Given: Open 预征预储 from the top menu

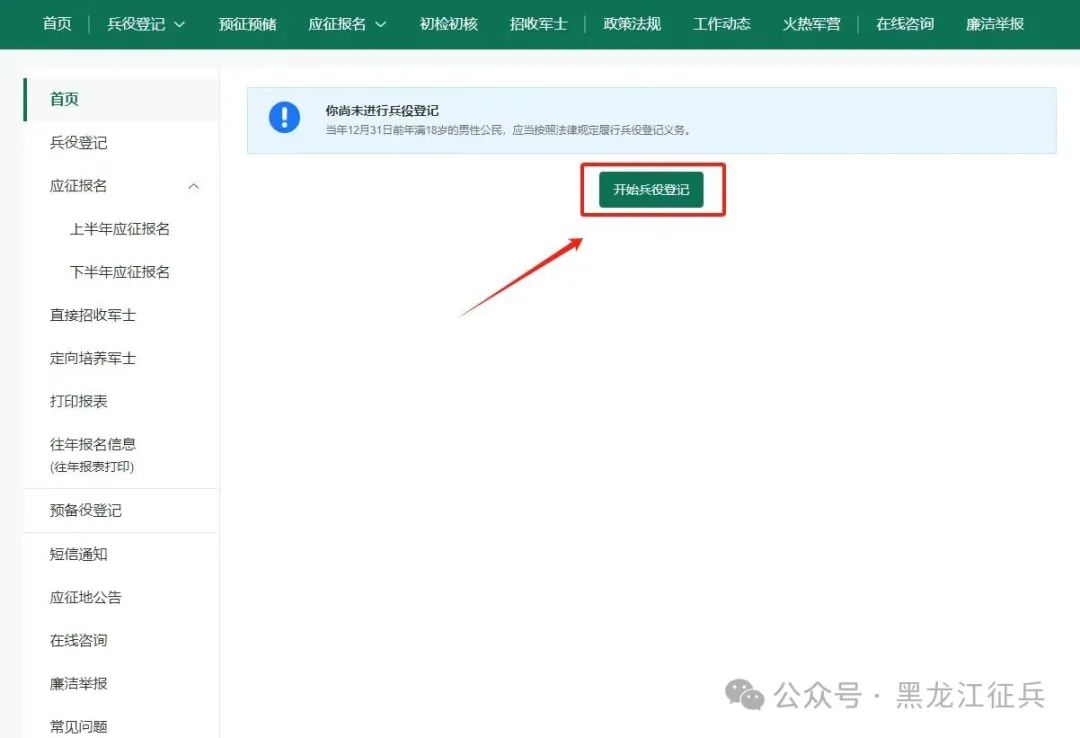Looking at the screenshot, I should click(x=247, y=23).
